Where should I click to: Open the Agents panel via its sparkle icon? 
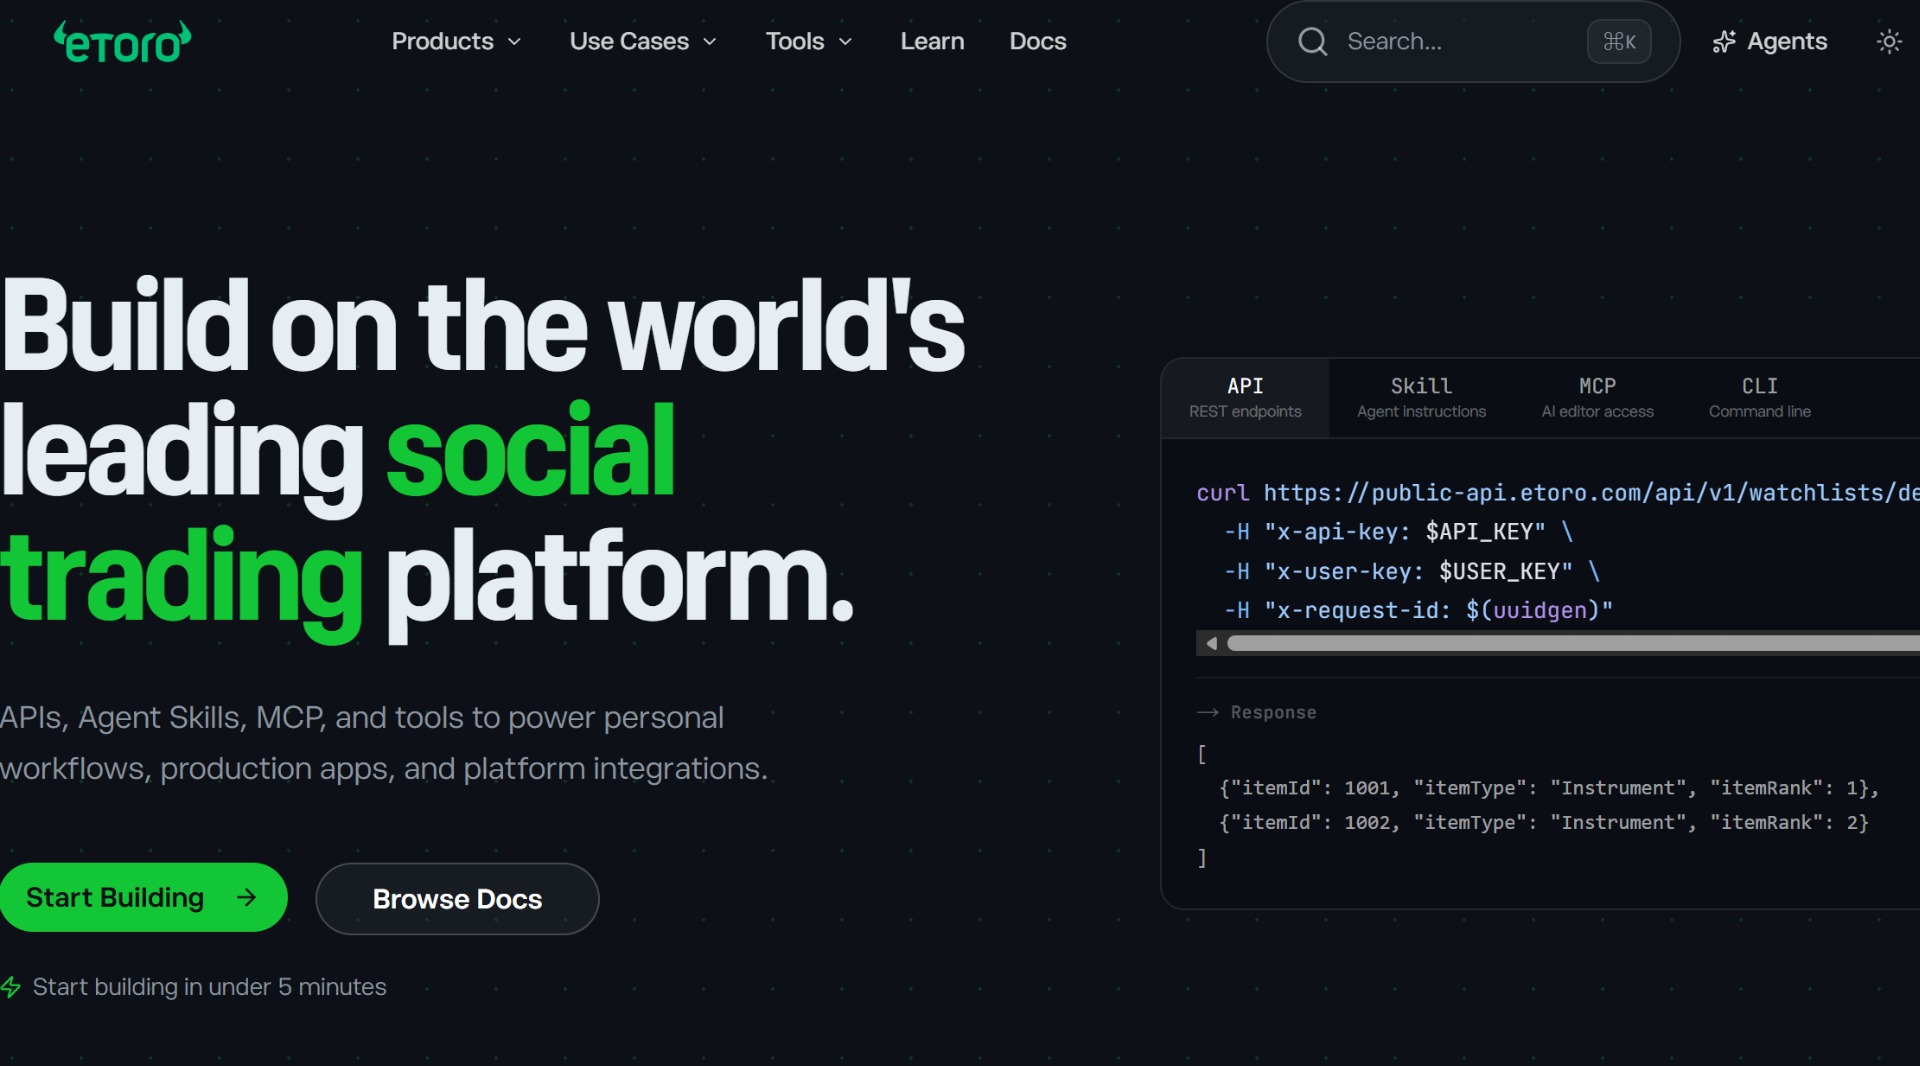1724,41
